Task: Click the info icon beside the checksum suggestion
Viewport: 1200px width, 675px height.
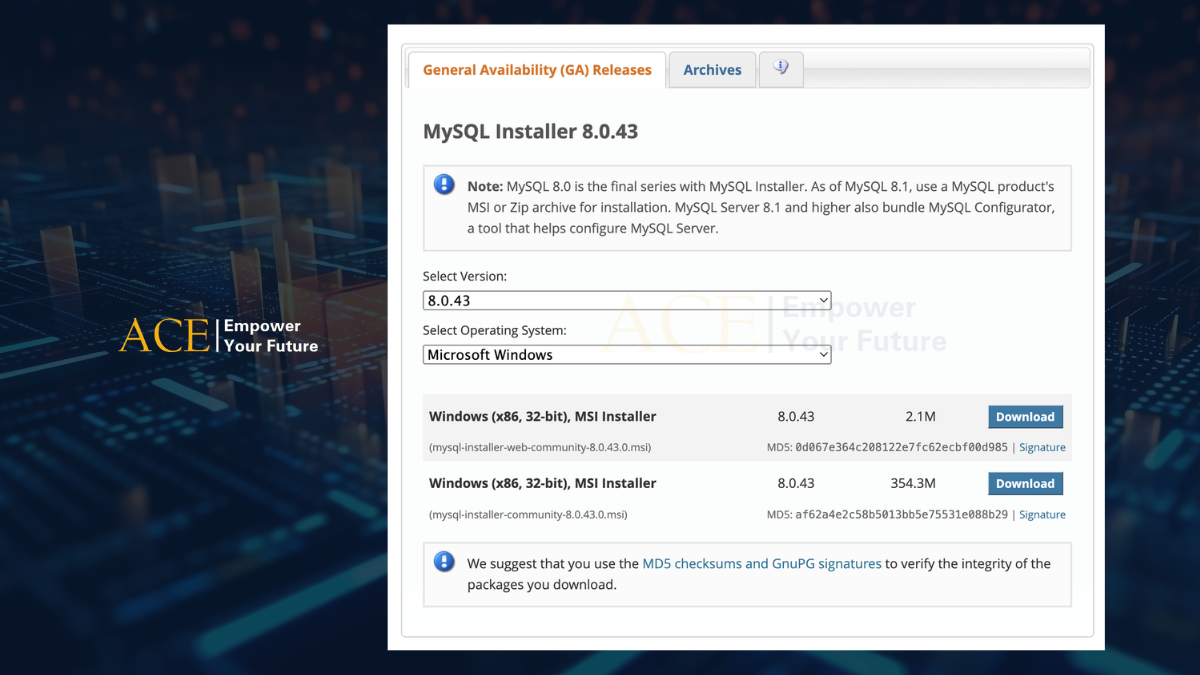Action: (x=444, y=562)
